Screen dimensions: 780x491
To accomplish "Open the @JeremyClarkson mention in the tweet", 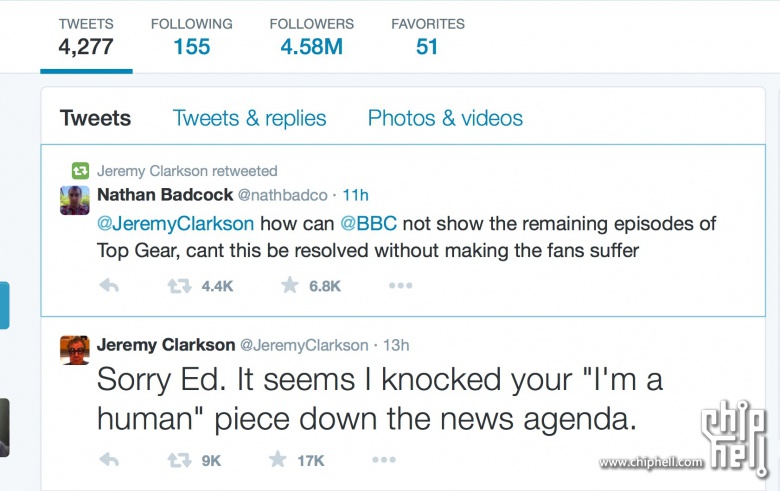I will 175,224.
